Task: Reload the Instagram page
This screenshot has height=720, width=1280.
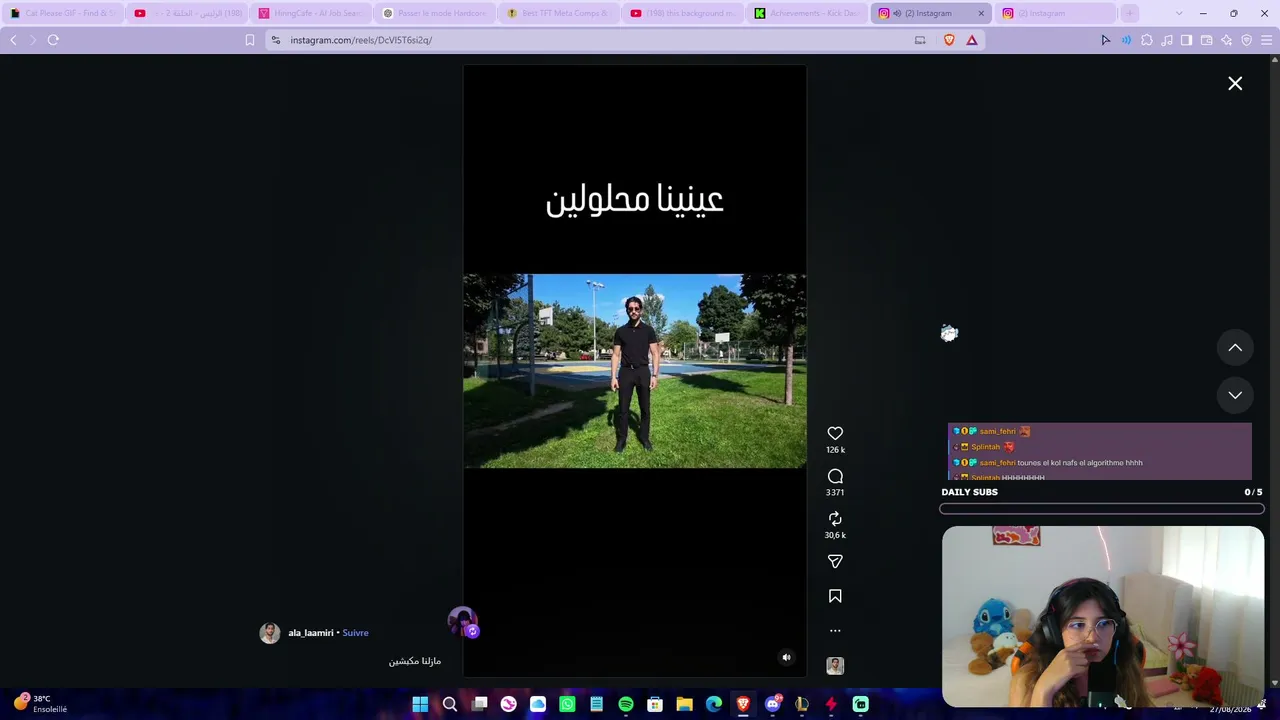Action: pyautogui.click(x=53, y=40)
